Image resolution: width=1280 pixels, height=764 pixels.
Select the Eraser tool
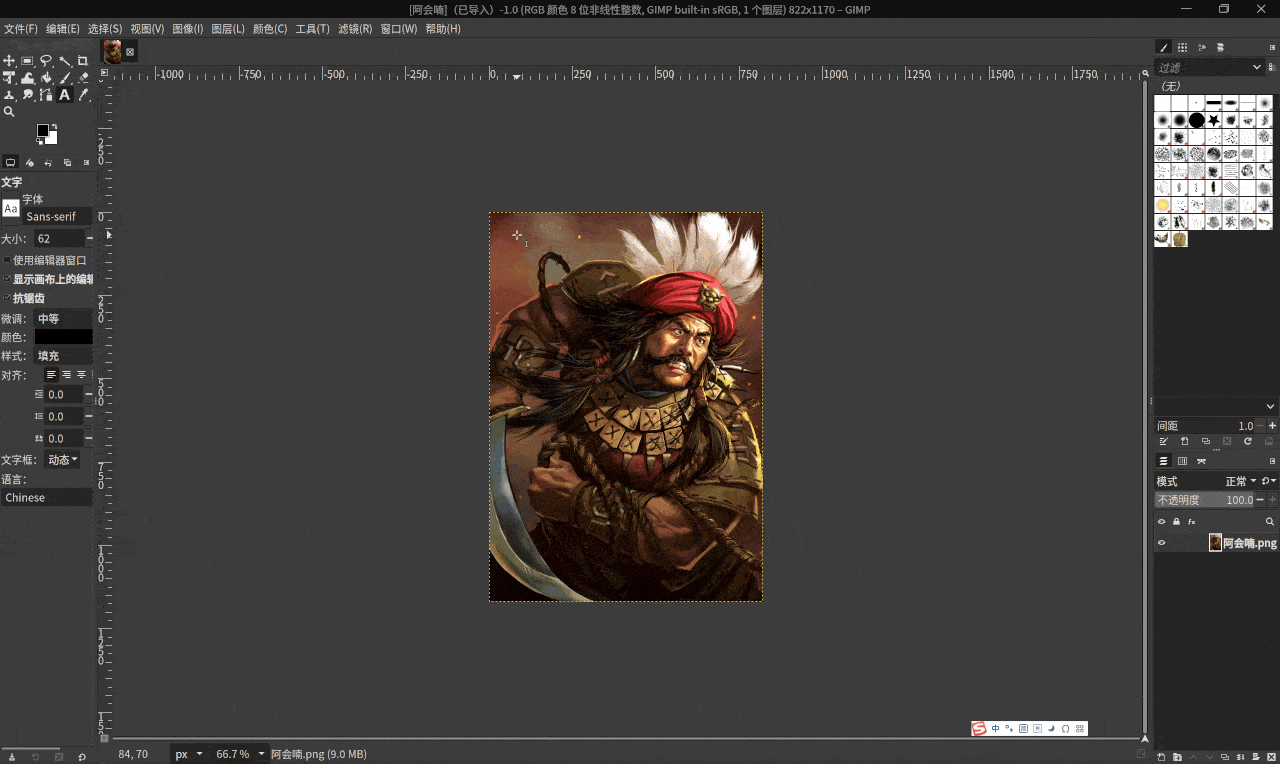83,78
